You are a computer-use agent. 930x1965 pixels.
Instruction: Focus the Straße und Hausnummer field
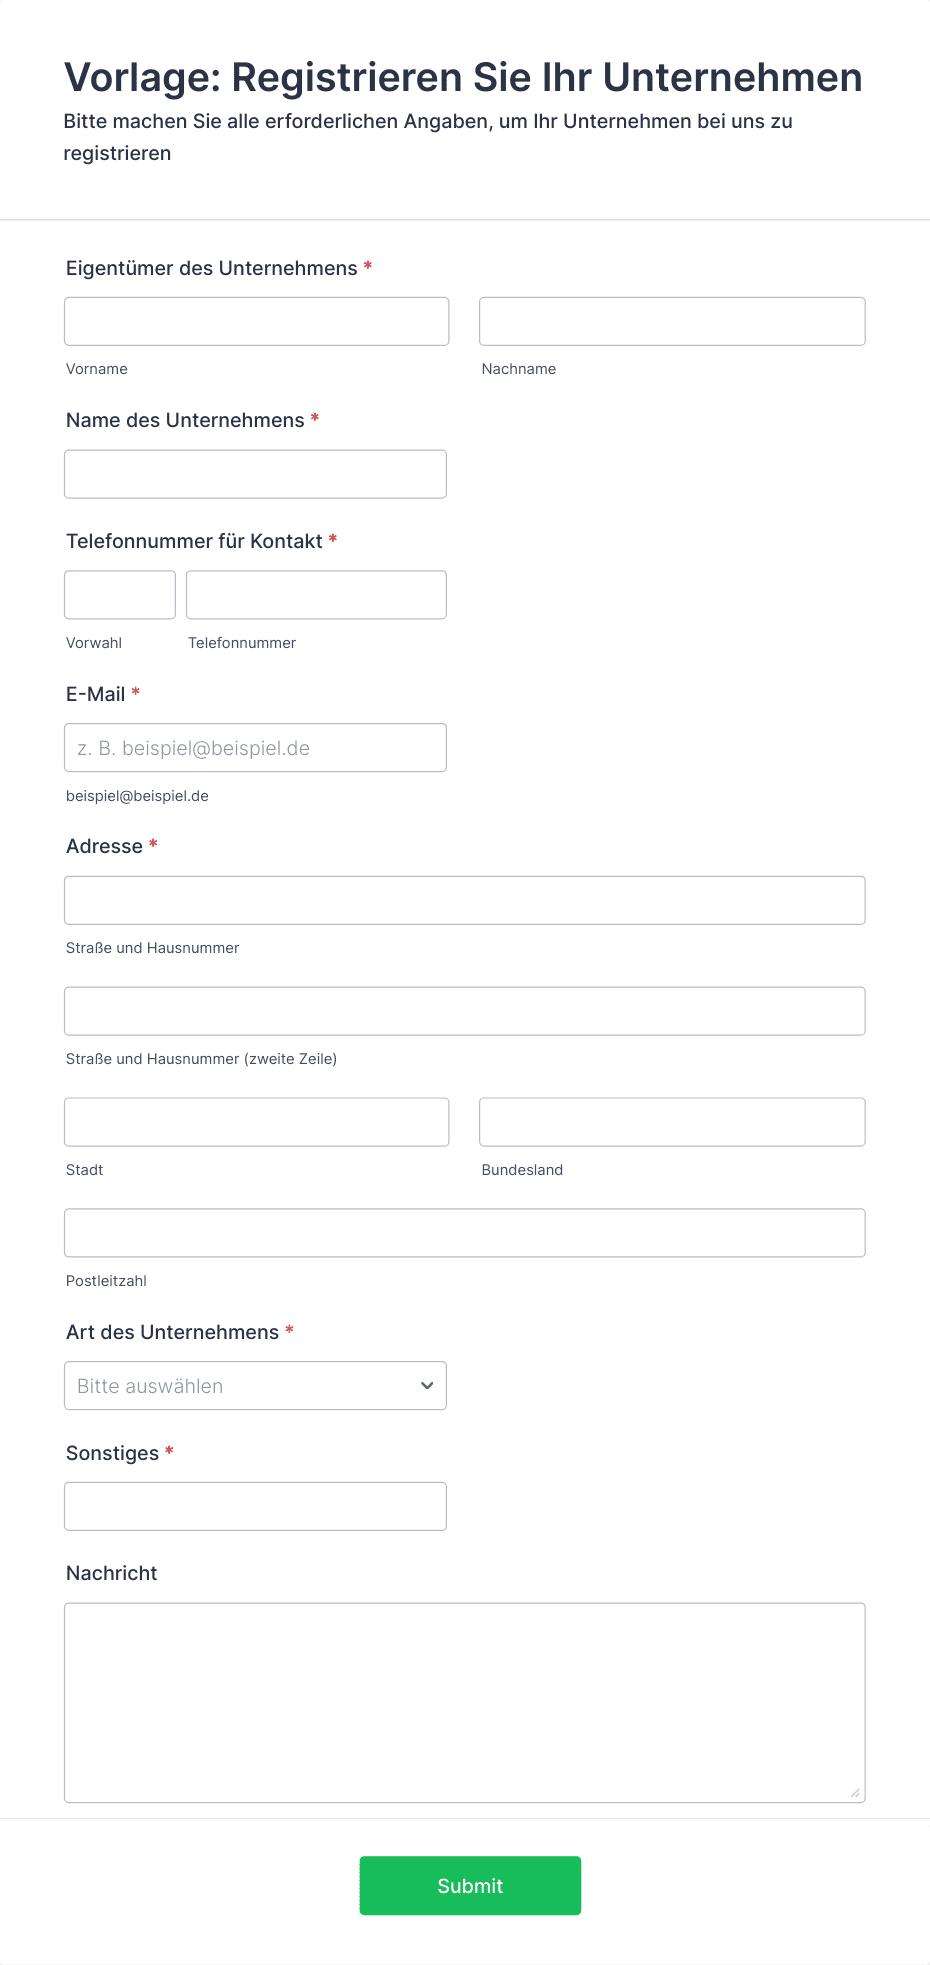pos(465,900)
